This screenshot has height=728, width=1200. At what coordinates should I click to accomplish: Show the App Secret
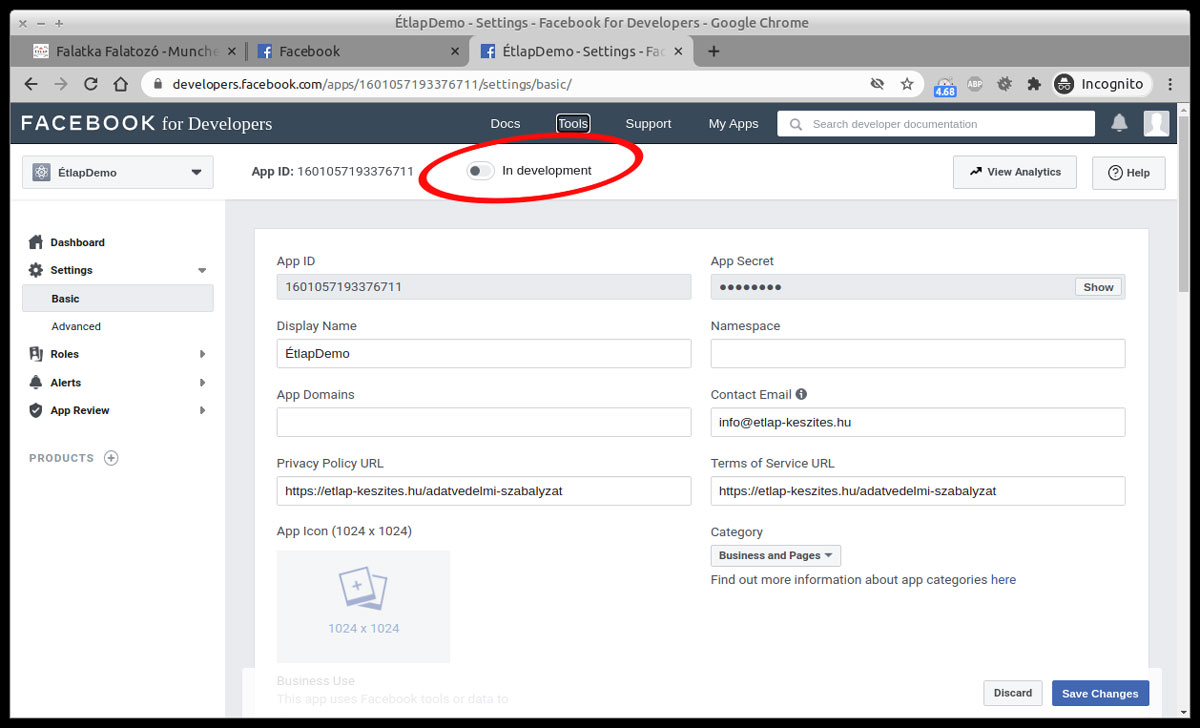(1098, 287)
